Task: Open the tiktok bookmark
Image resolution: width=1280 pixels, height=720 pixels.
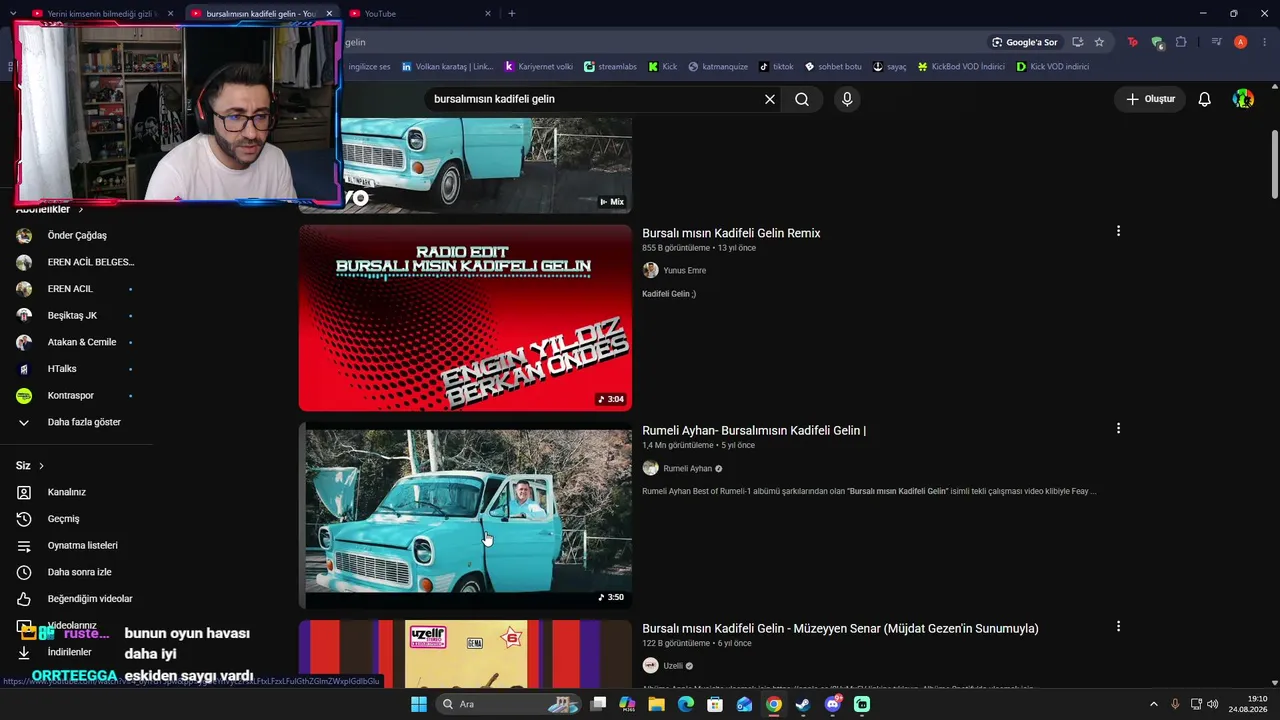Action: coord(776,67)
